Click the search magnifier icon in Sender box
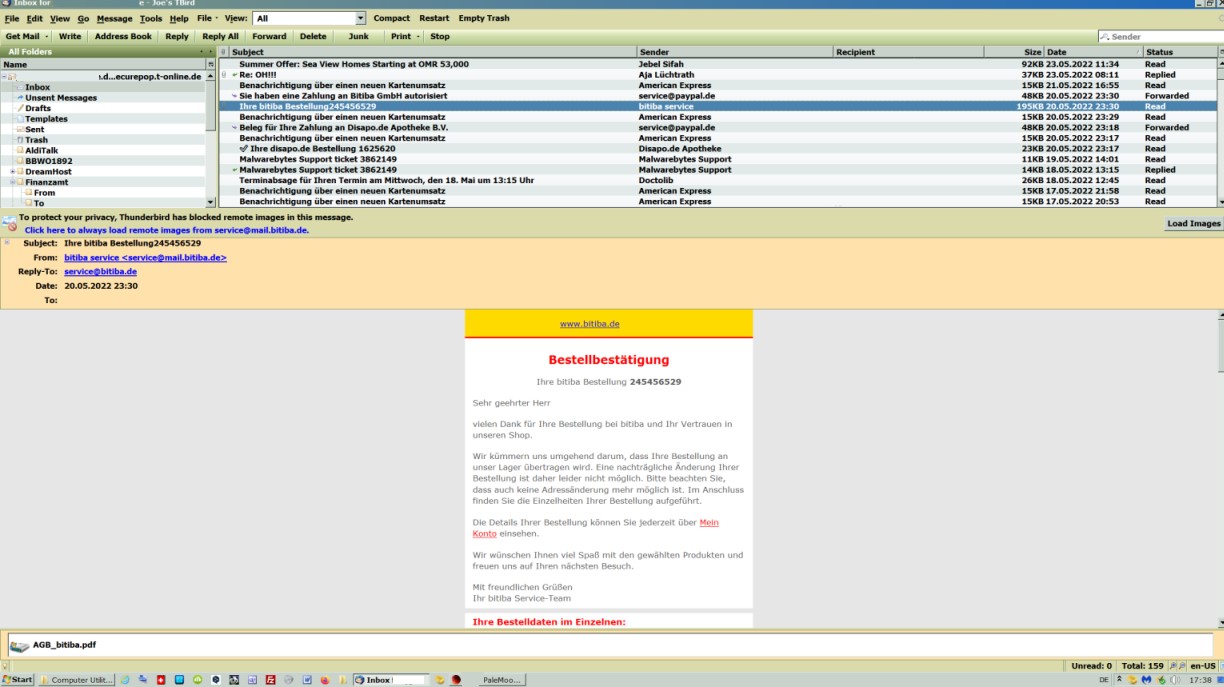Image resolution: width=1224 pixels, height=687 pixels. [1105, 37]
